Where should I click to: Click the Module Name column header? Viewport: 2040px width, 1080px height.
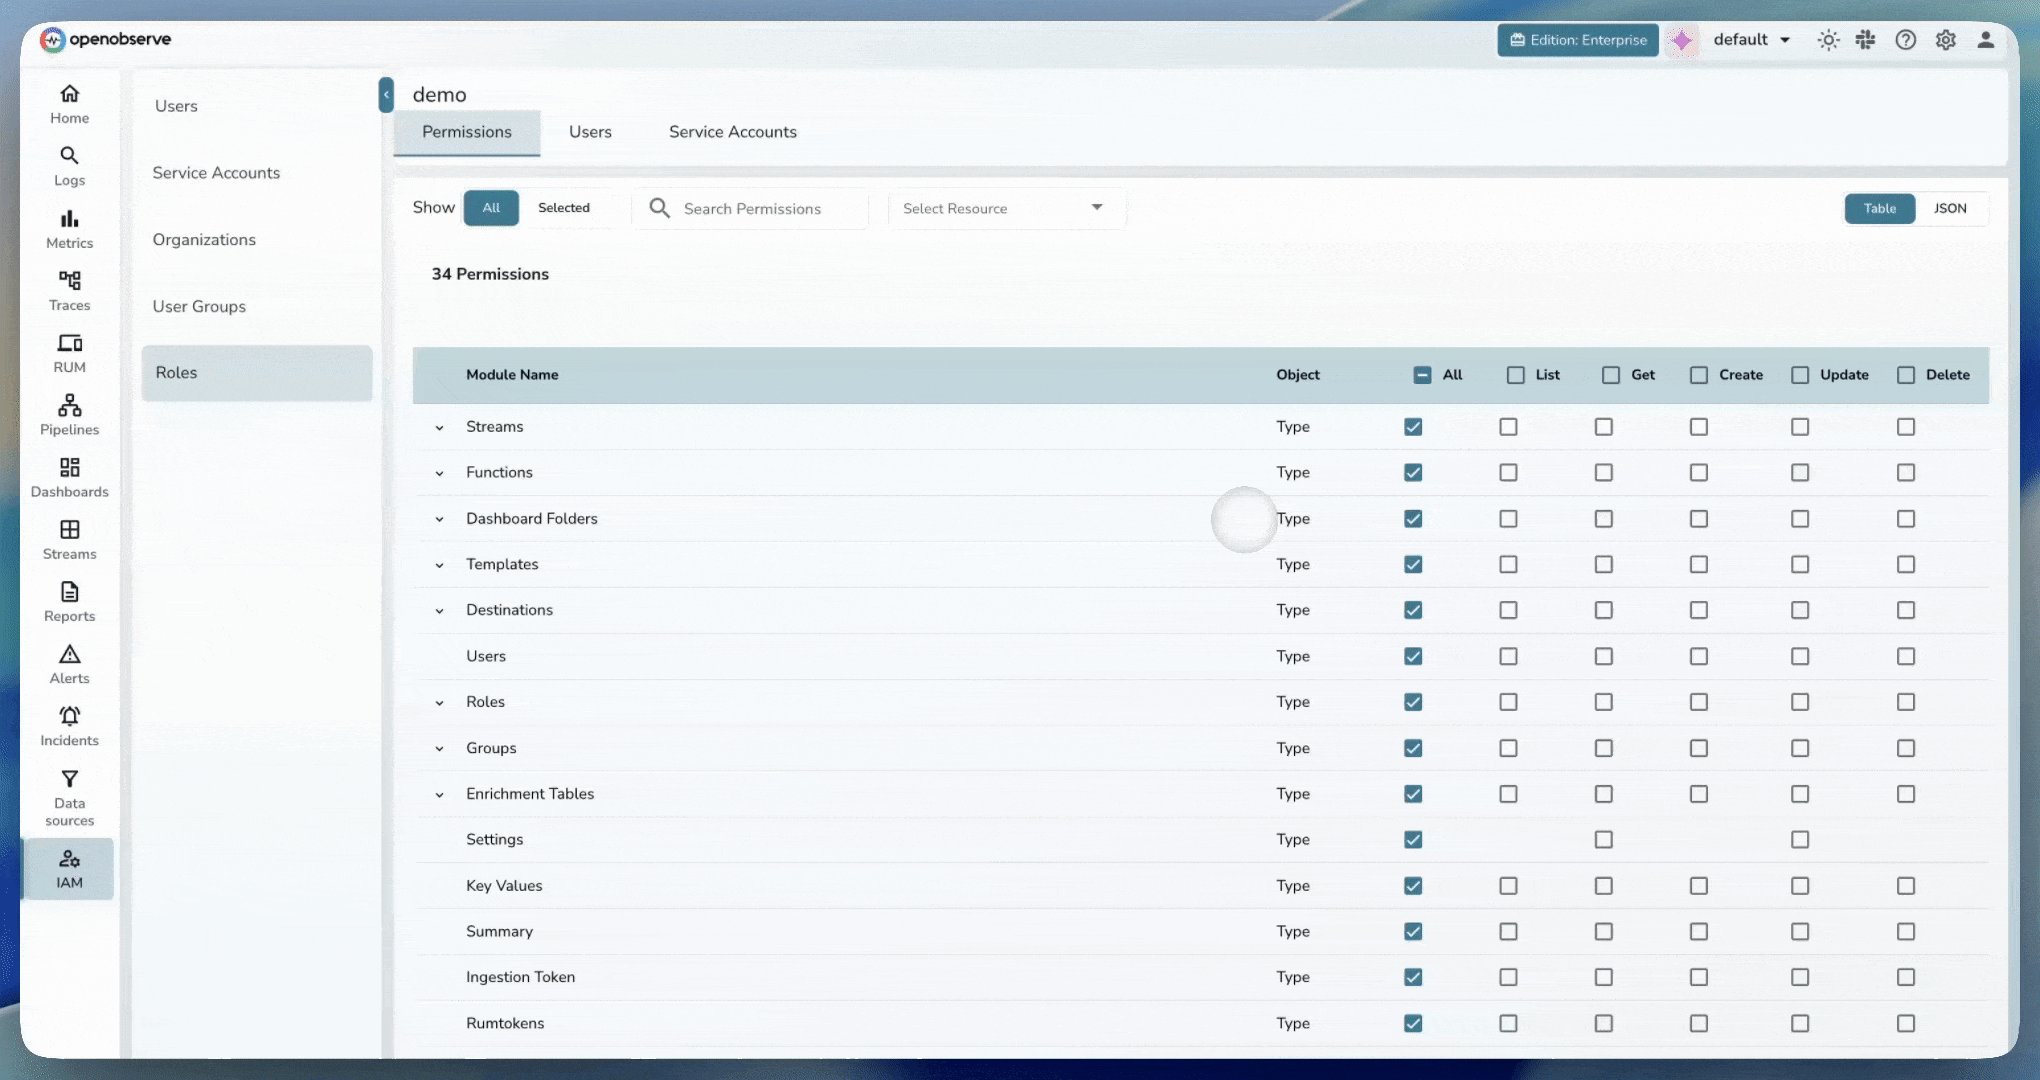pos(512,375)
